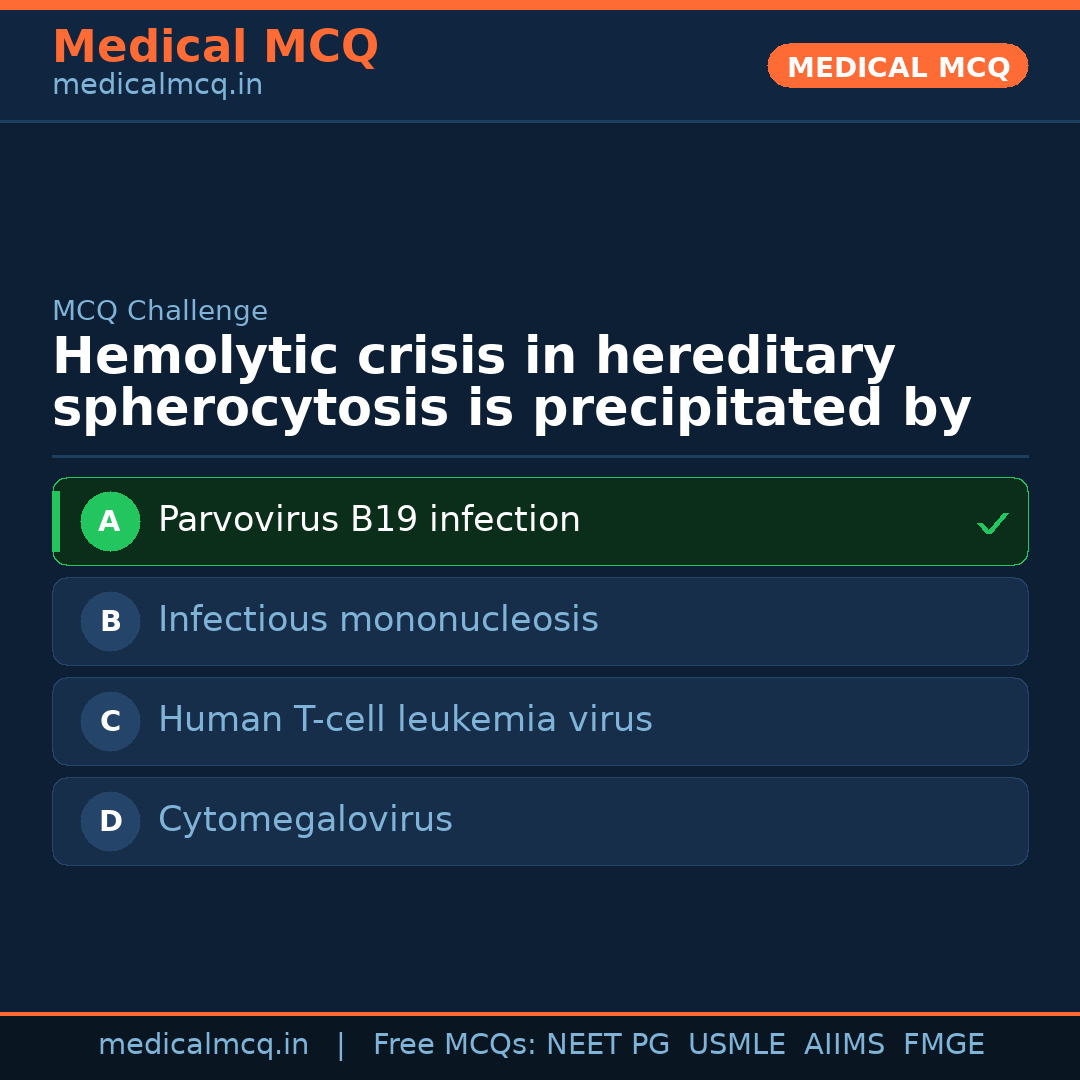Open medicalmcq.in link below the header title
This screenshot has width=1080, height=1080.
(x=157, y=86)
